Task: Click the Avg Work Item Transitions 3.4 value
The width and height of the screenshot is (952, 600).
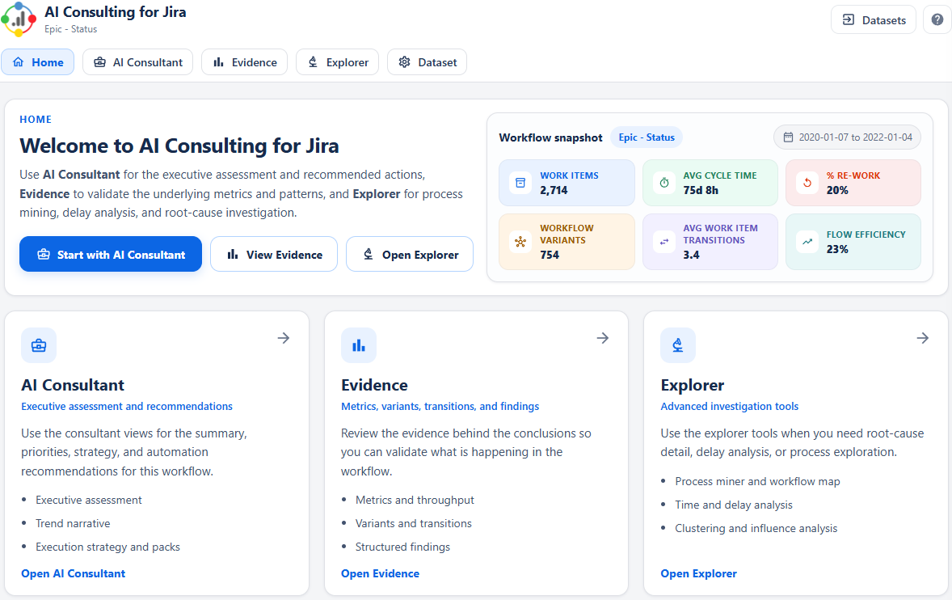Action: coord(691,255)
